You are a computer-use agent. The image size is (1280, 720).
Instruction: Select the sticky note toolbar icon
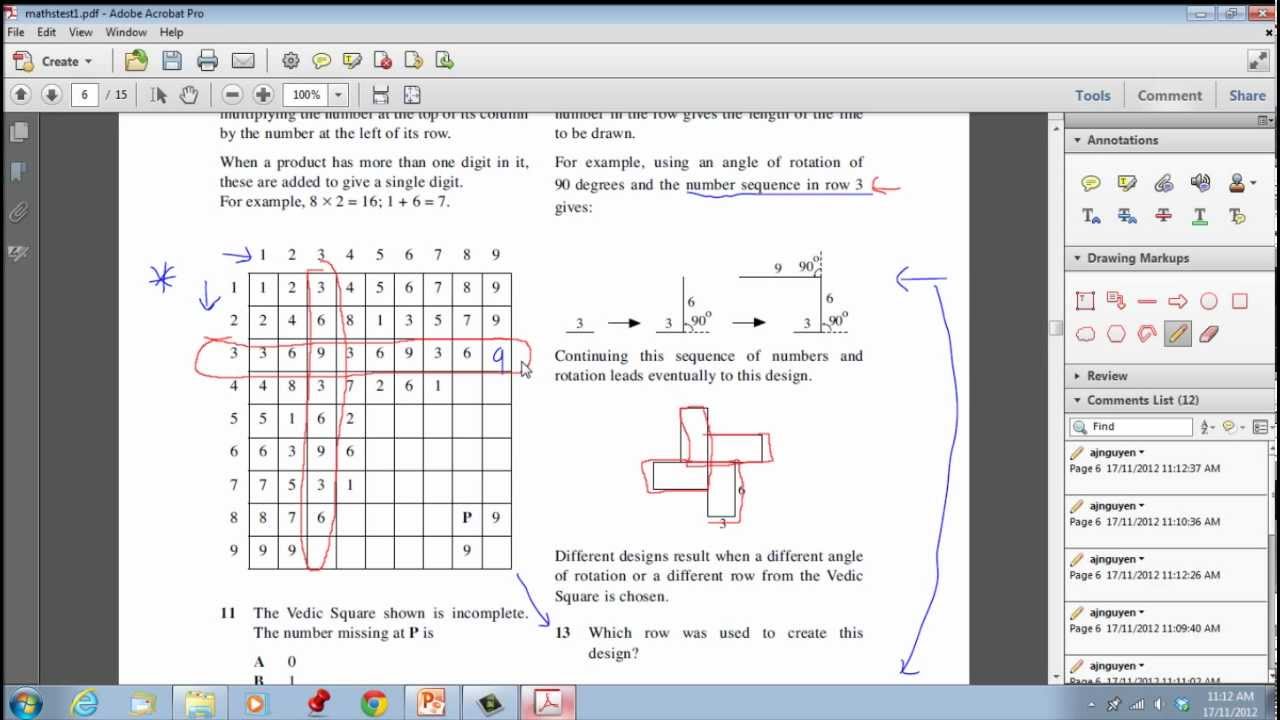(x=321, y=61)
